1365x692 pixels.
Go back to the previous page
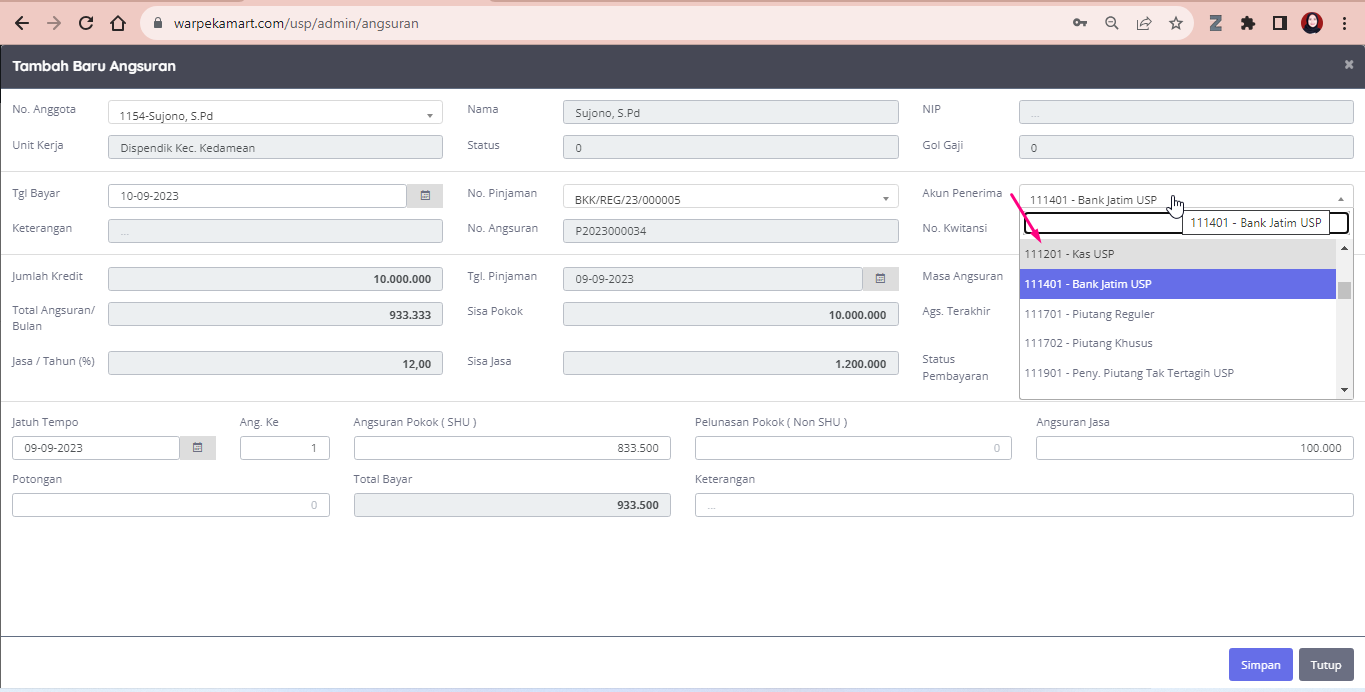click(22, 23)
